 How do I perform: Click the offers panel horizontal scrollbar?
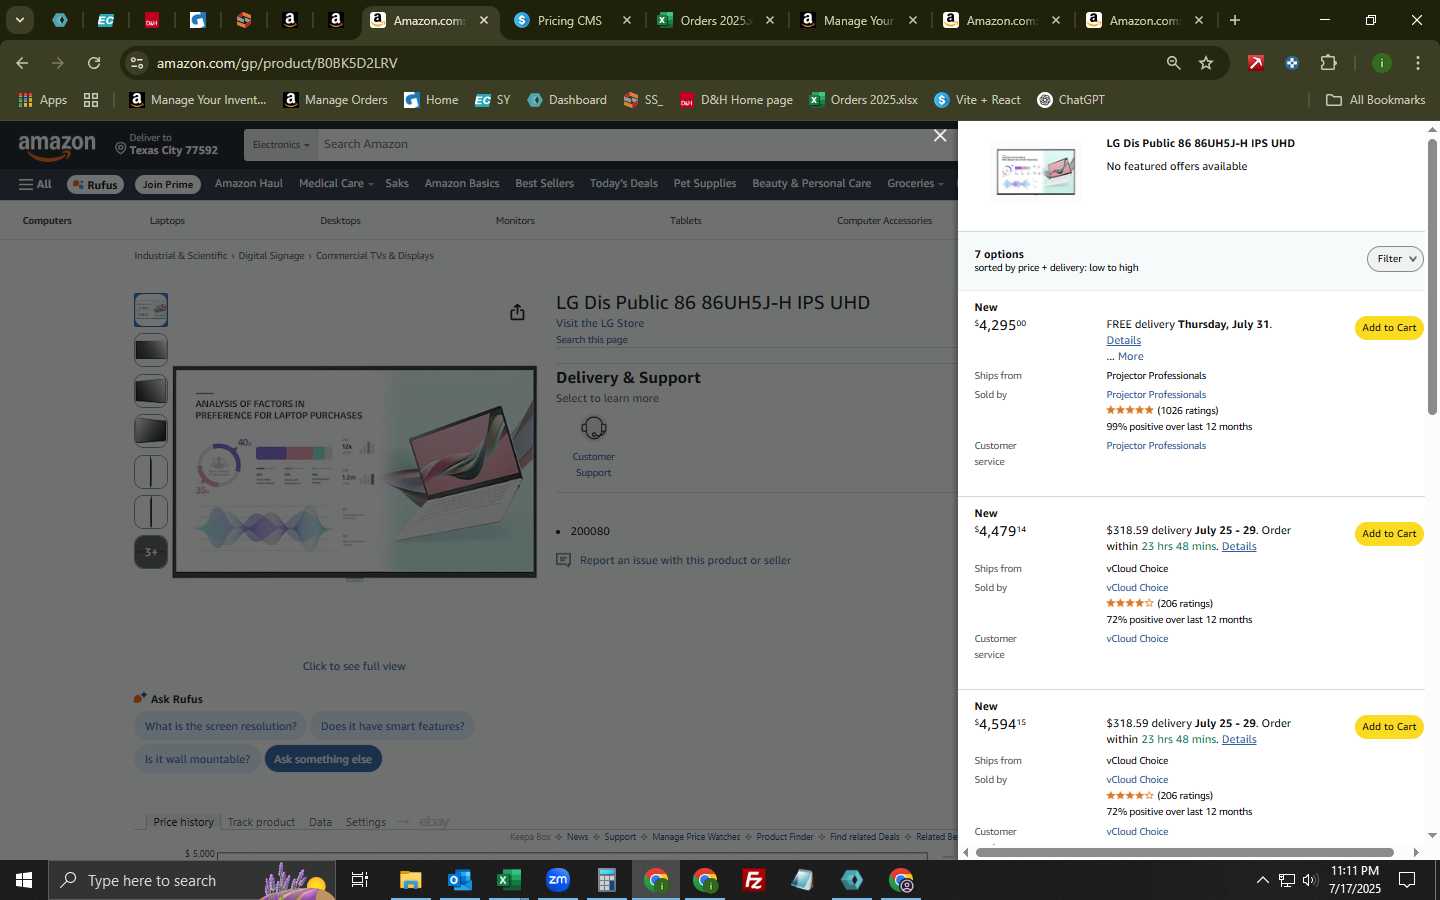pos(1184,852)
